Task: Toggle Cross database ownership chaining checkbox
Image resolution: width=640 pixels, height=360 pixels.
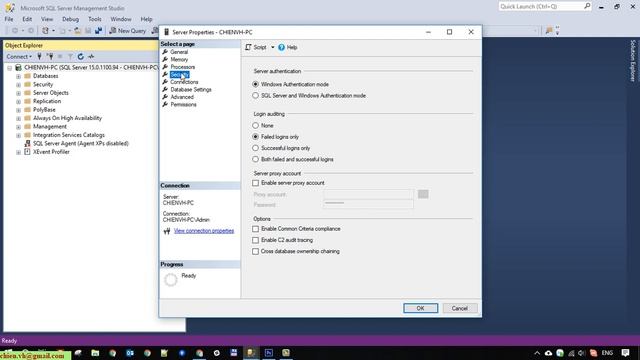Action: 256,251
